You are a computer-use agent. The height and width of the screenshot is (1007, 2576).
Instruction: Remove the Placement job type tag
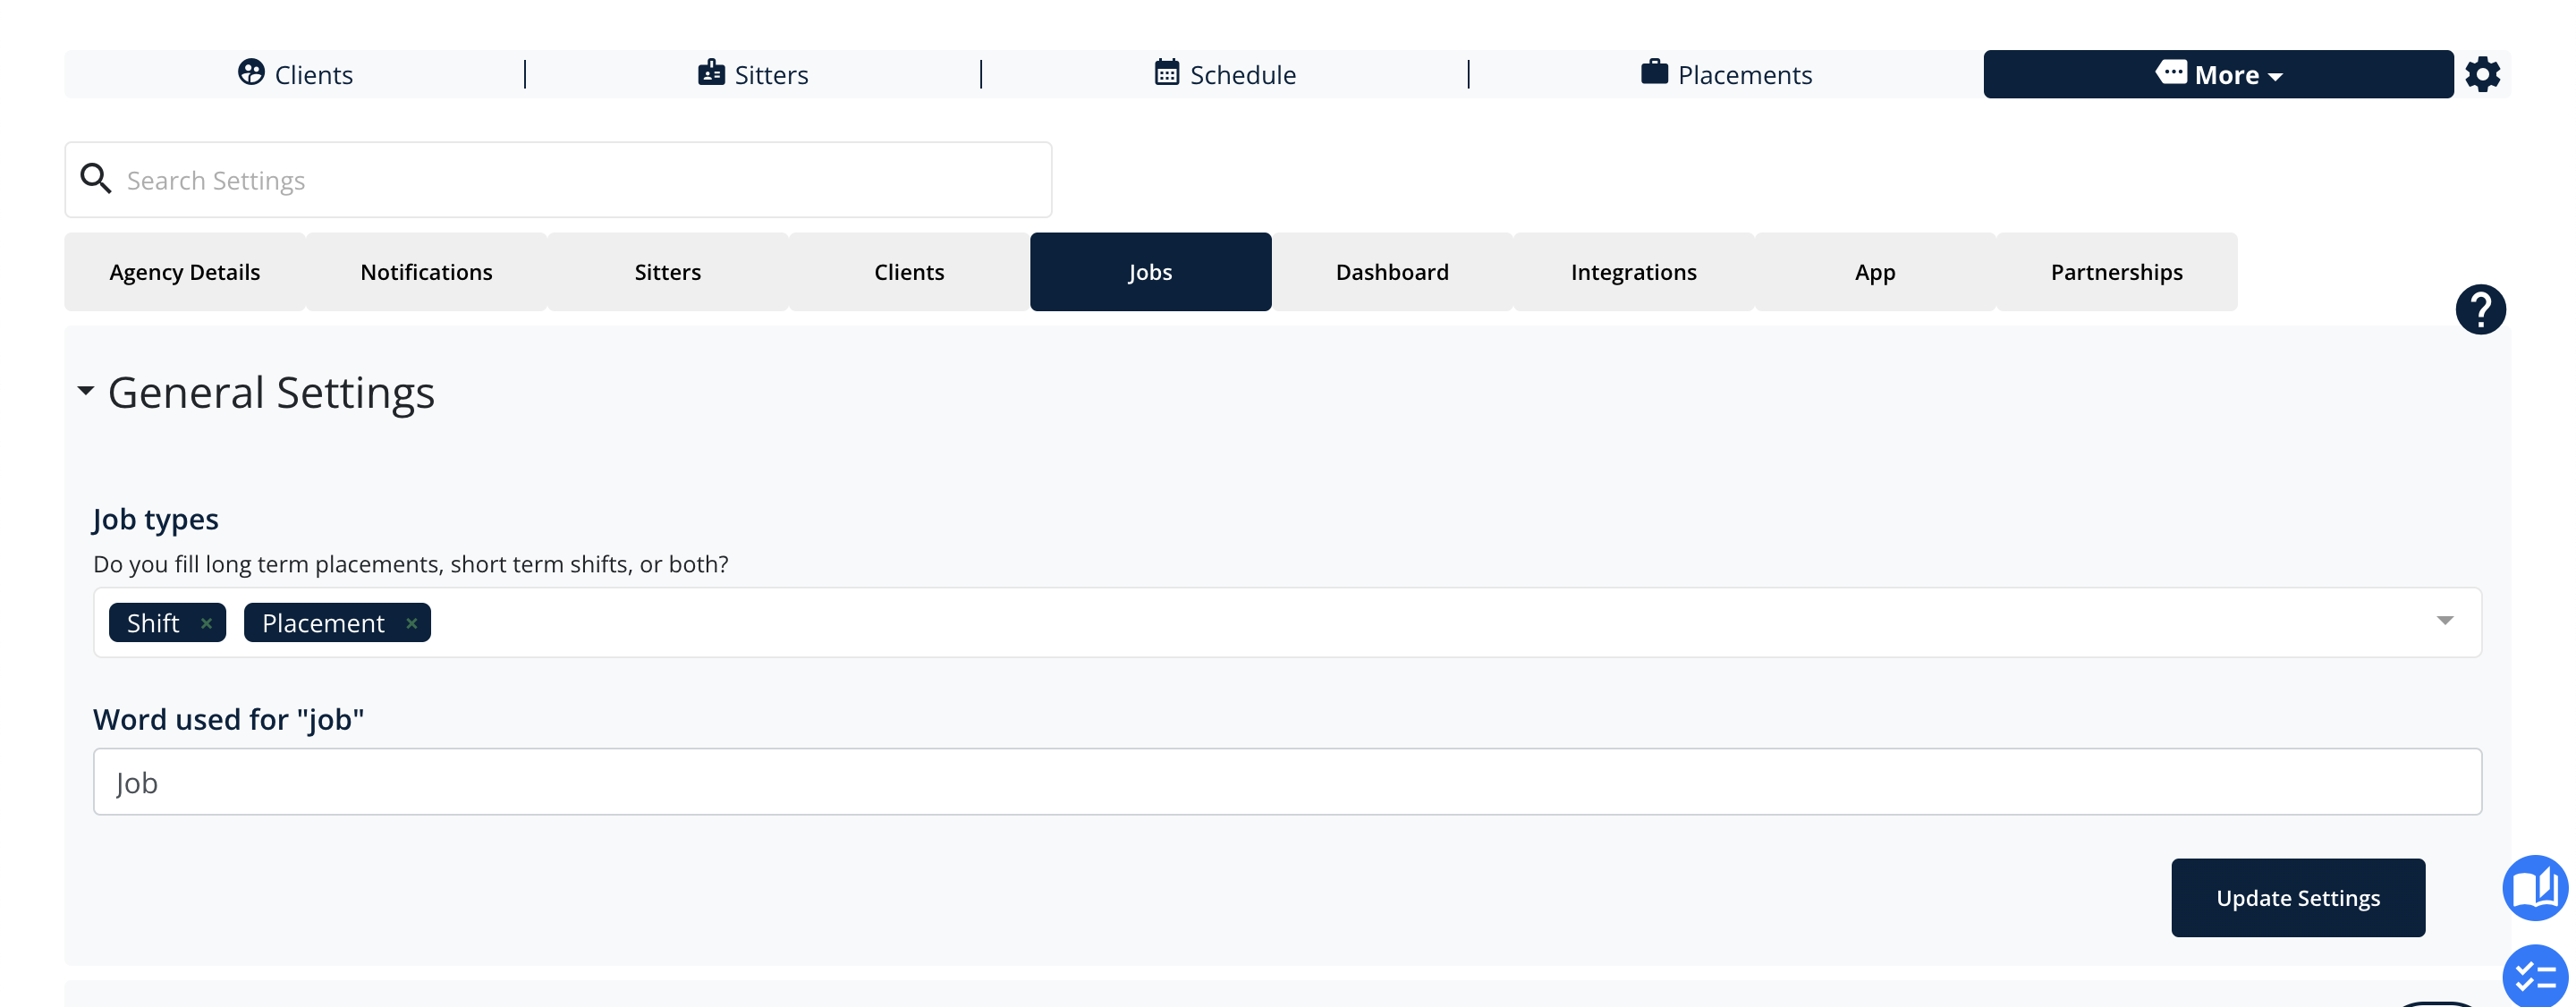(x=411, y=623)
